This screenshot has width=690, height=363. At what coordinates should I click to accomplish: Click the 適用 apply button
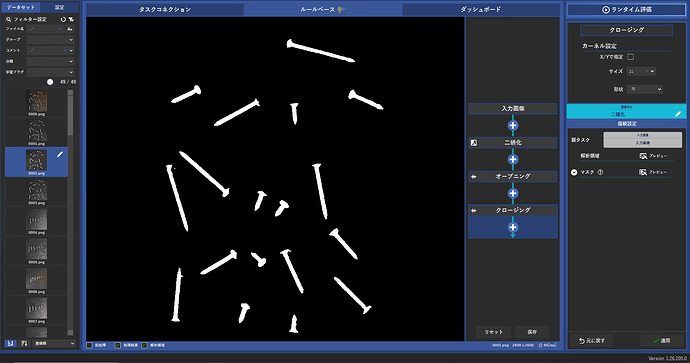point(662,341)
